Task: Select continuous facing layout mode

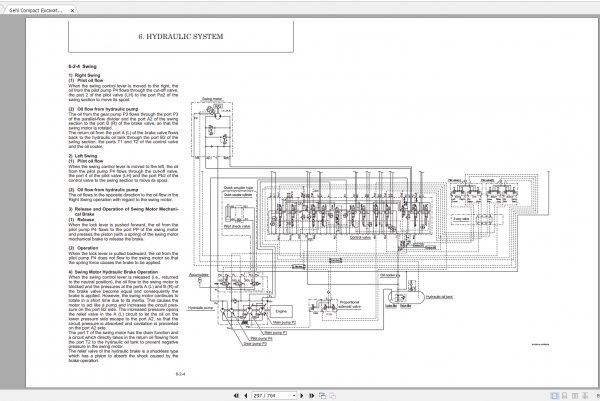Action: pyautogui.click(x=585, y=396)
